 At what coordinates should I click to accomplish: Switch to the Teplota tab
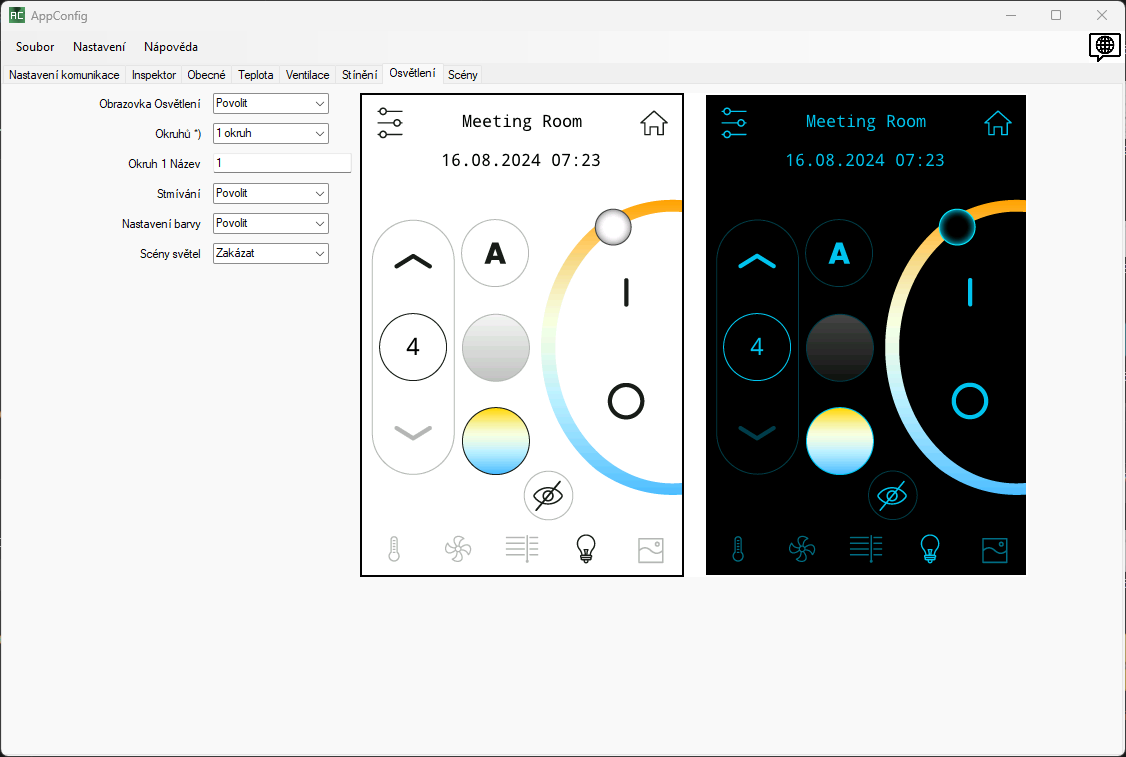256,75
